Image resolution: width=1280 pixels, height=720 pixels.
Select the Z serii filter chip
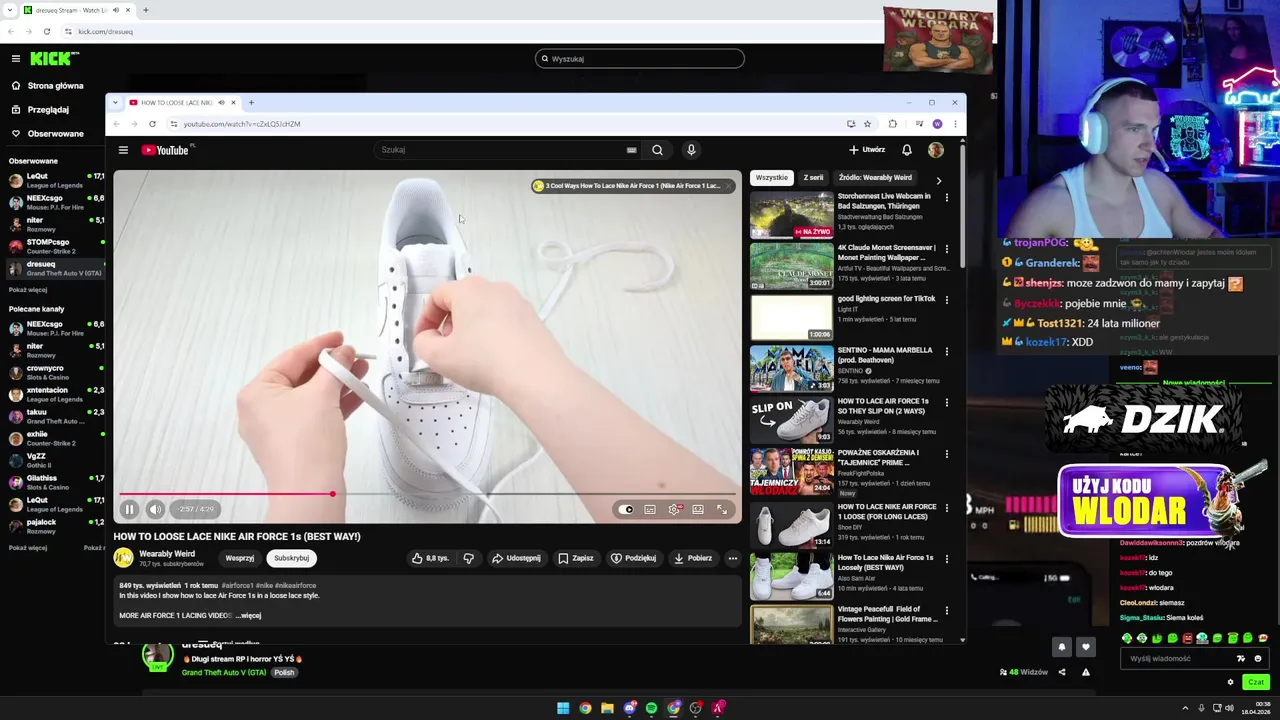[x=813, y=178]
